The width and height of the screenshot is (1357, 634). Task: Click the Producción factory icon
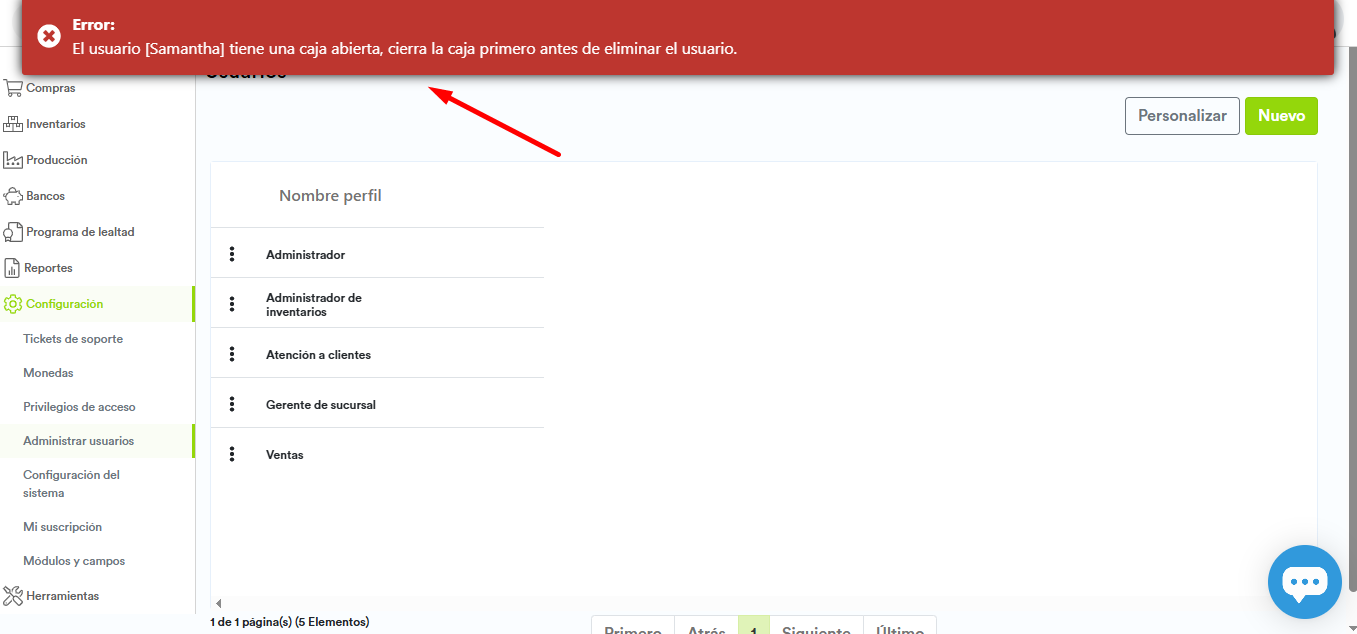click(x=13, y=160)
